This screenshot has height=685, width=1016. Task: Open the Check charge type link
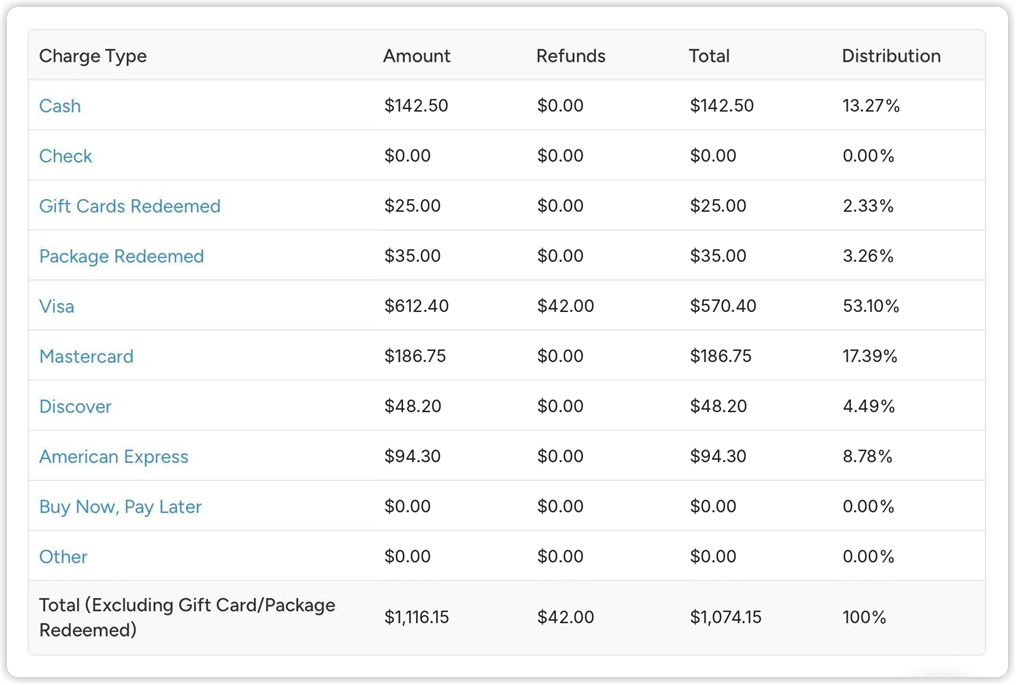65,156
